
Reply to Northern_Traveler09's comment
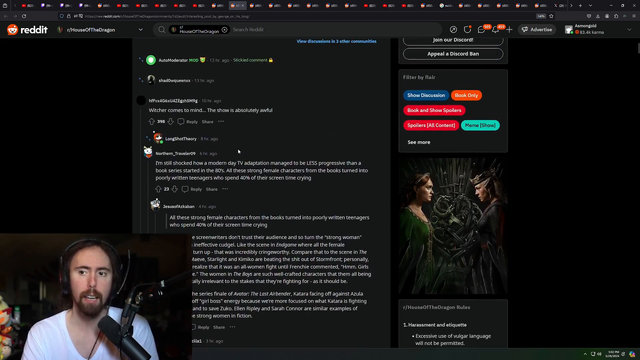(x=192, y=189)
